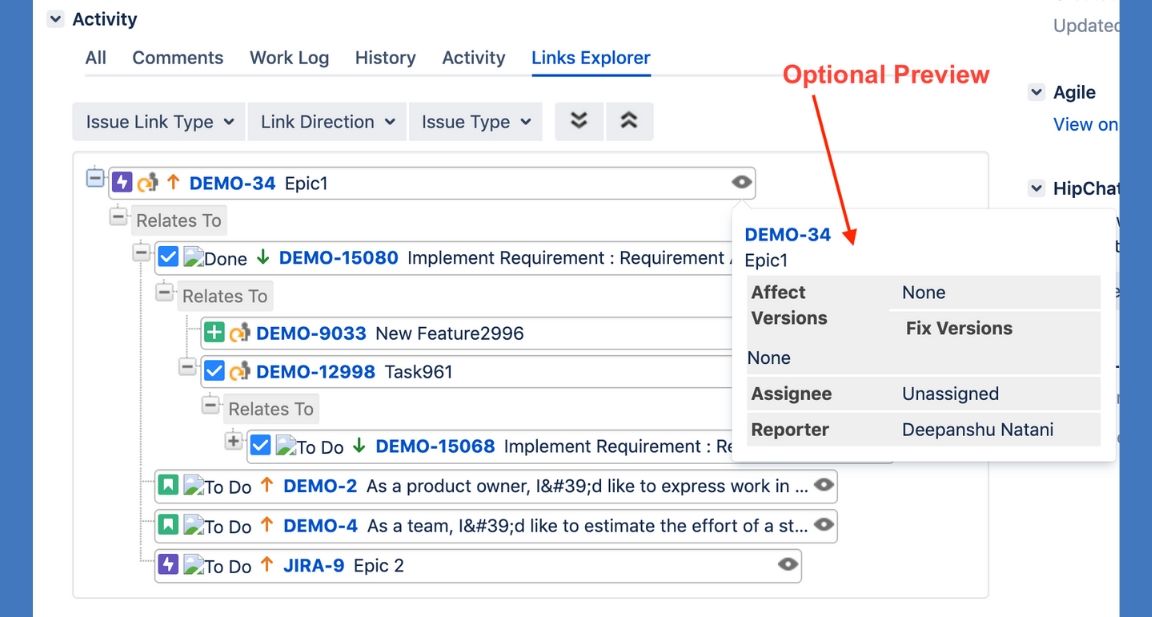Toggle preview eye icon for DEMO-34
Viewport: 1152px width, 617px height.
click(741, 182)
